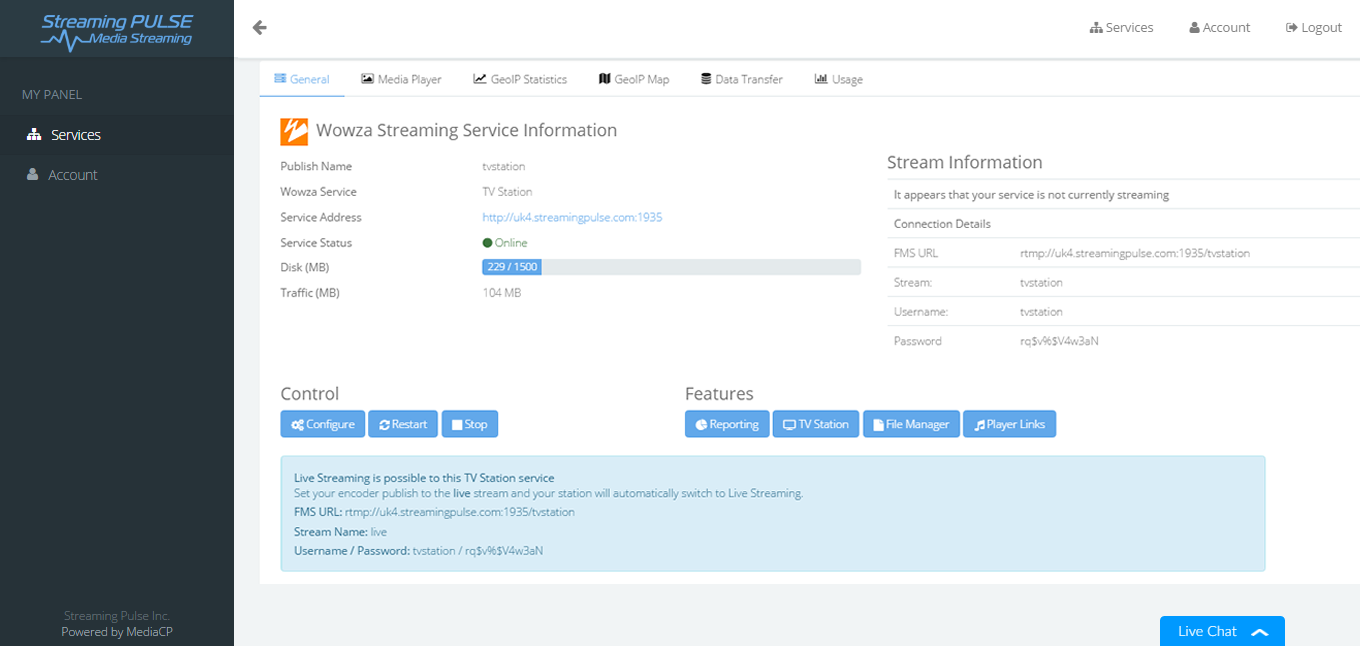Image resolution: width=1360 pixels, height=646 pixels.
Task: Select the FMS URL value in Stream Information
Action: (1135, 254)
